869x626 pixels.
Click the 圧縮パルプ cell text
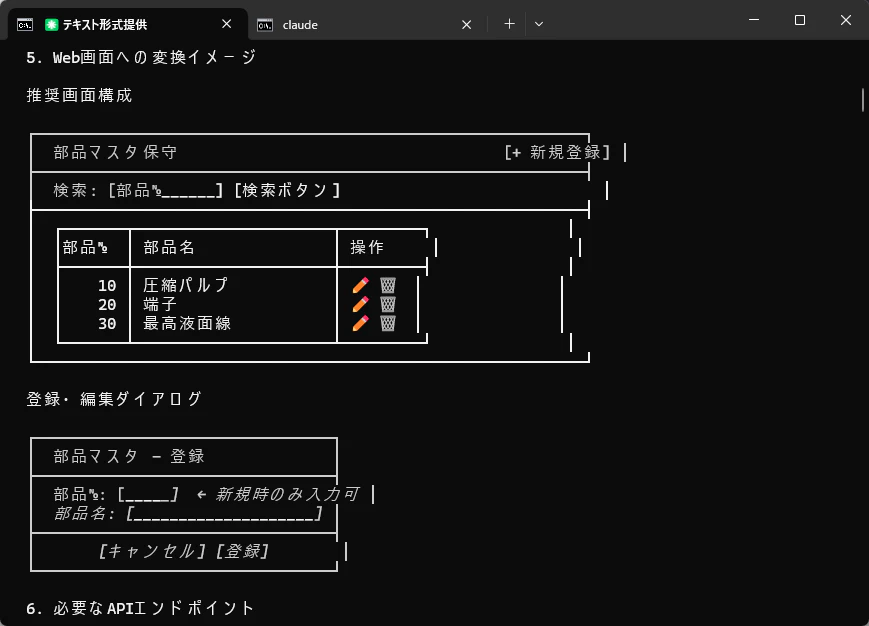coord(186,285)
